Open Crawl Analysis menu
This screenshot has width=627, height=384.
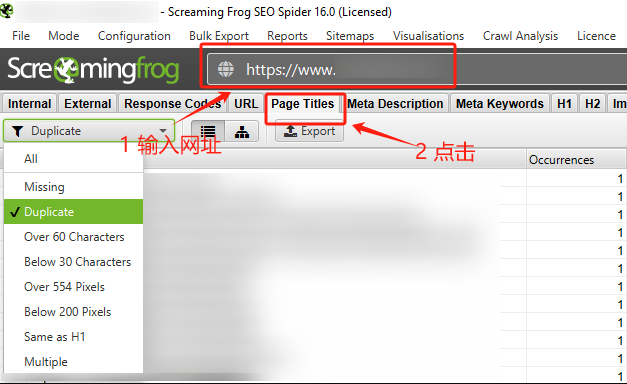520,36
